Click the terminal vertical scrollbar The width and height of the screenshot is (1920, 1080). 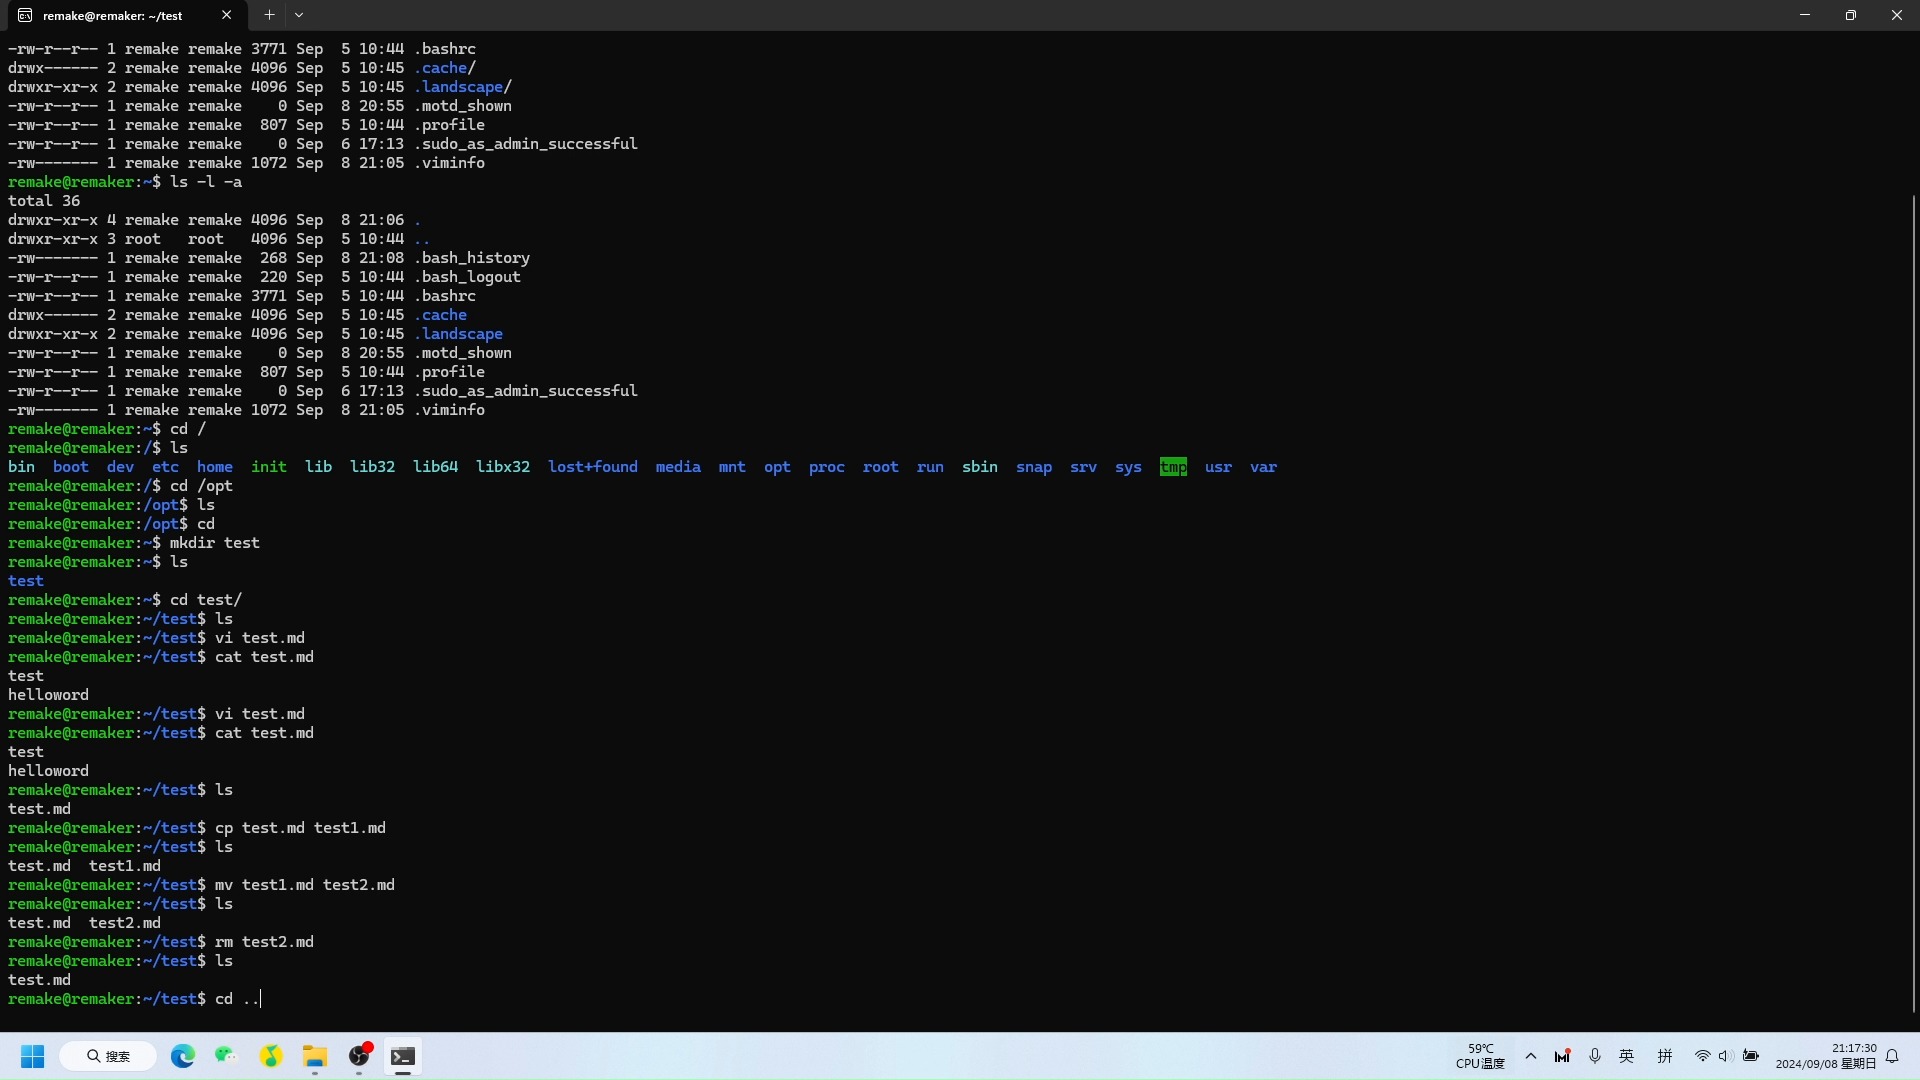coord(1913,603)
